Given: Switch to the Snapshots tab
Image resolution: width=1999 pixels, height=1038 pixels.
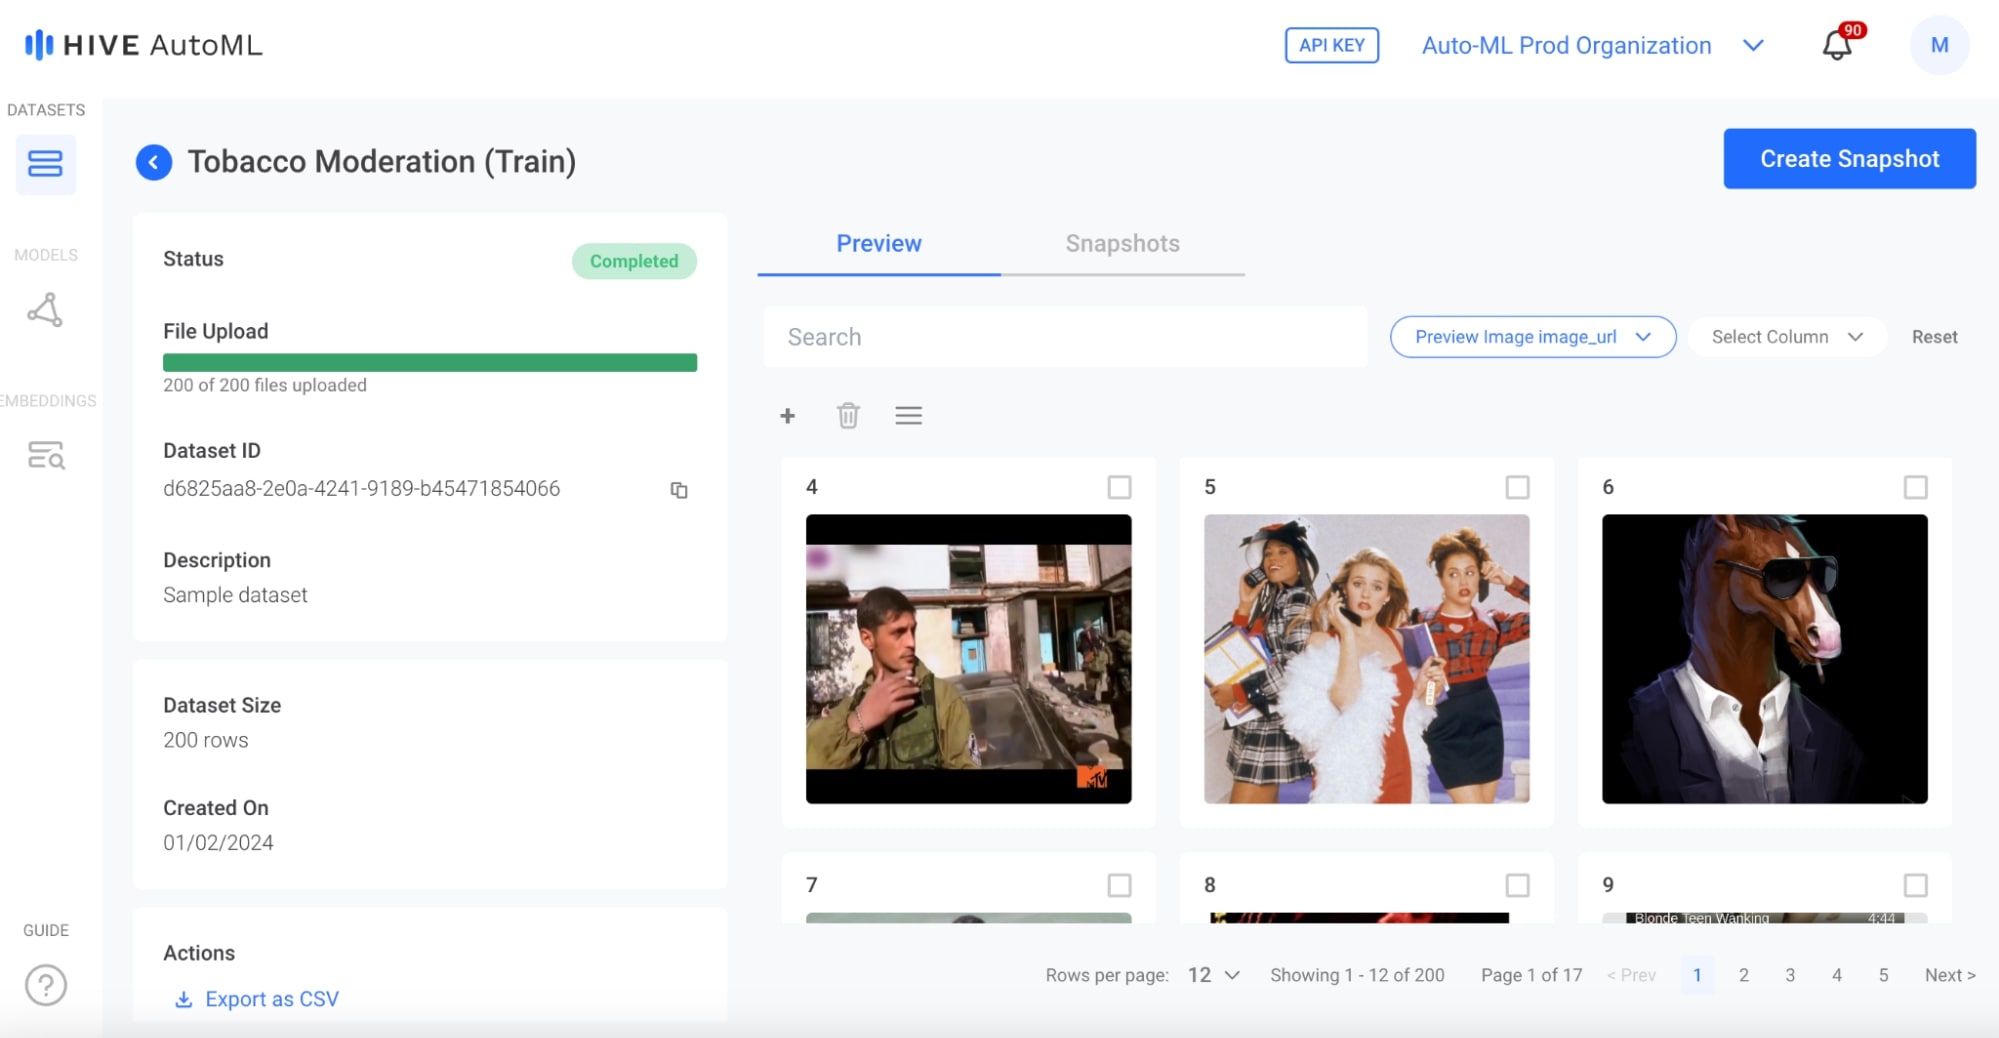Looking at the screenshot, I should (1122, 244).
